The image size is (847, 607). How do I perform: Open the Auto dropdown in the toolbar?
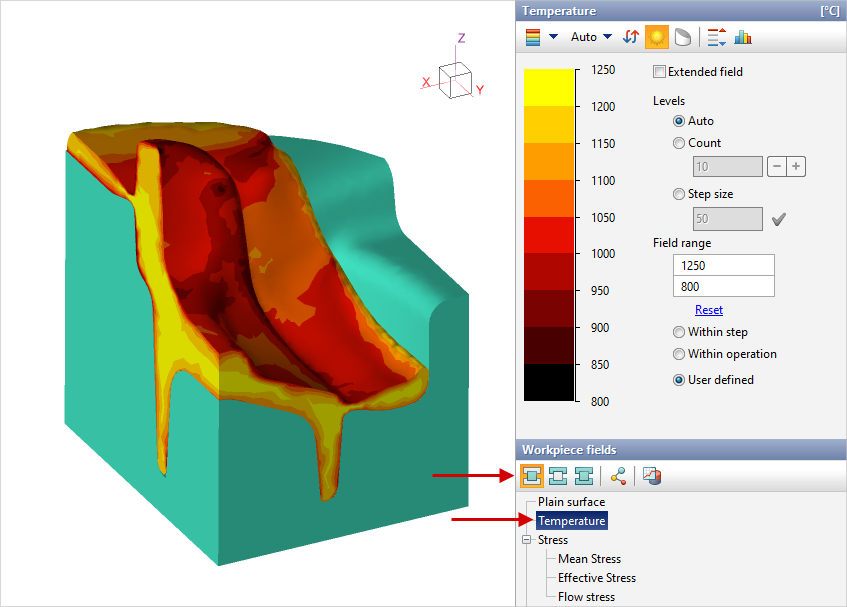(x=590, y=37)
